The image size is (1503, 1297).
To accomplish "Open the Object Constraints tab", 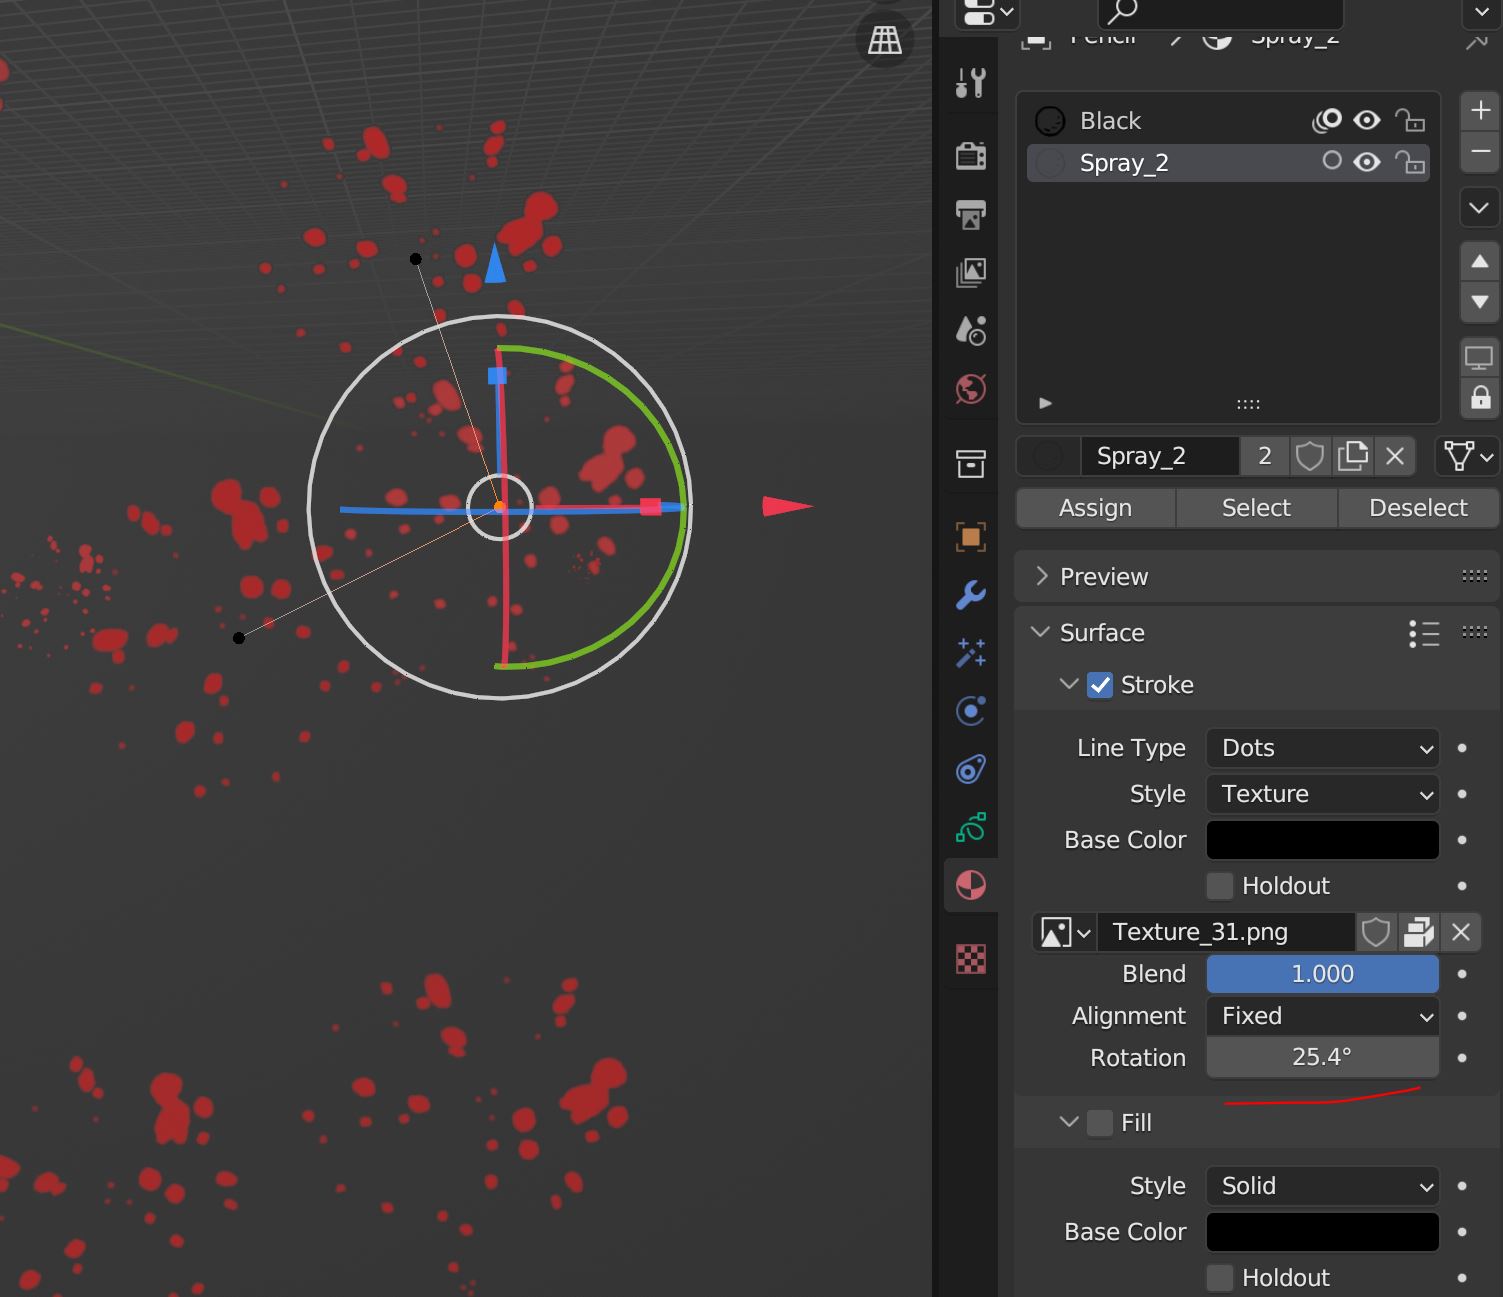I will point(970,769).
